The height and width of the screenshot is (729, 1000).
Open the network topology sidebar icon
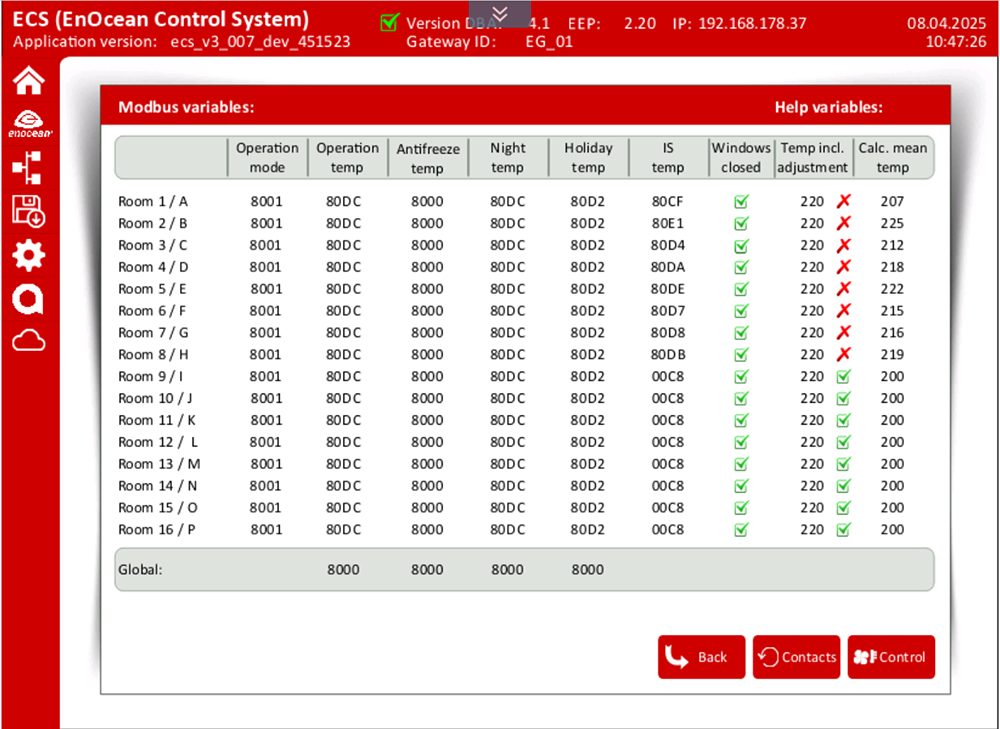28,168
